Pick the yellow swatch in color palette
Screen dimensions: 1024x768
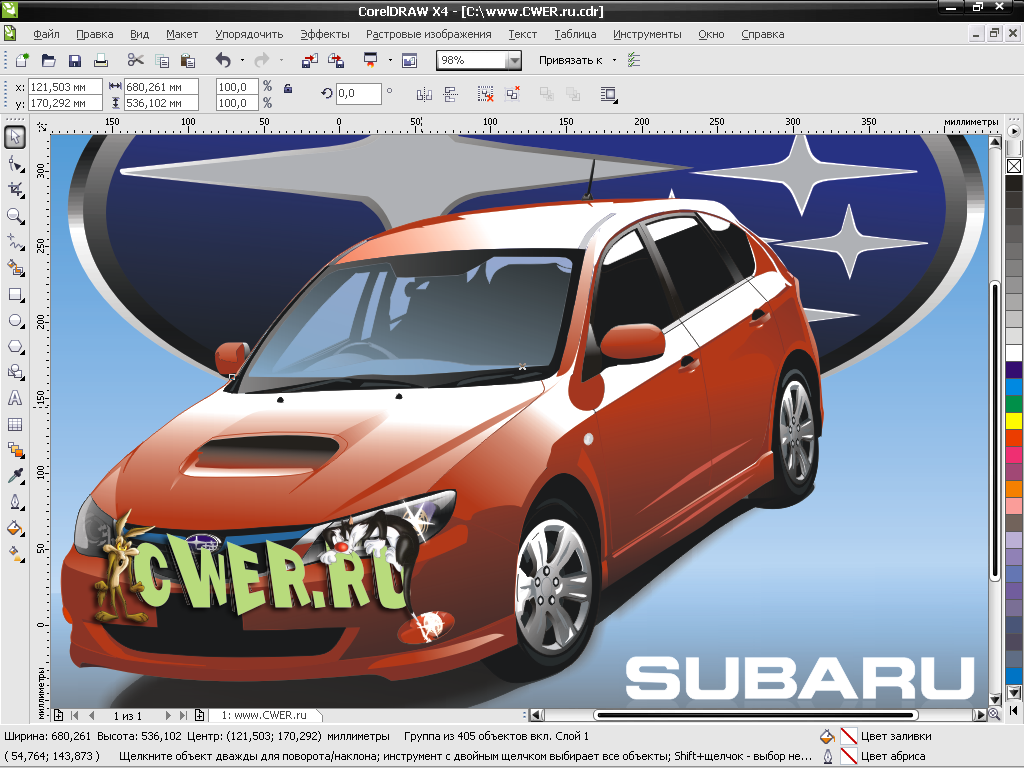point(1013,420)
